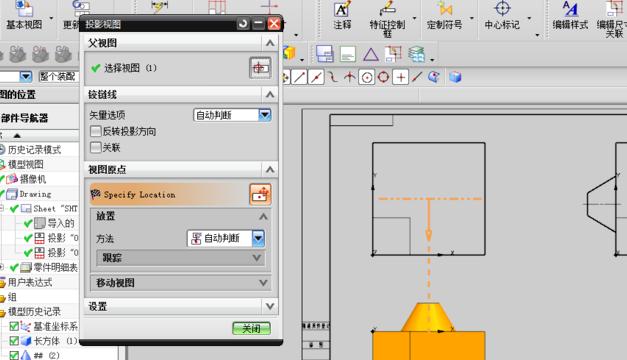Click the 3D cube icon right of the dialog
This screenshot has width=627, height=360.
click(289, 53)
